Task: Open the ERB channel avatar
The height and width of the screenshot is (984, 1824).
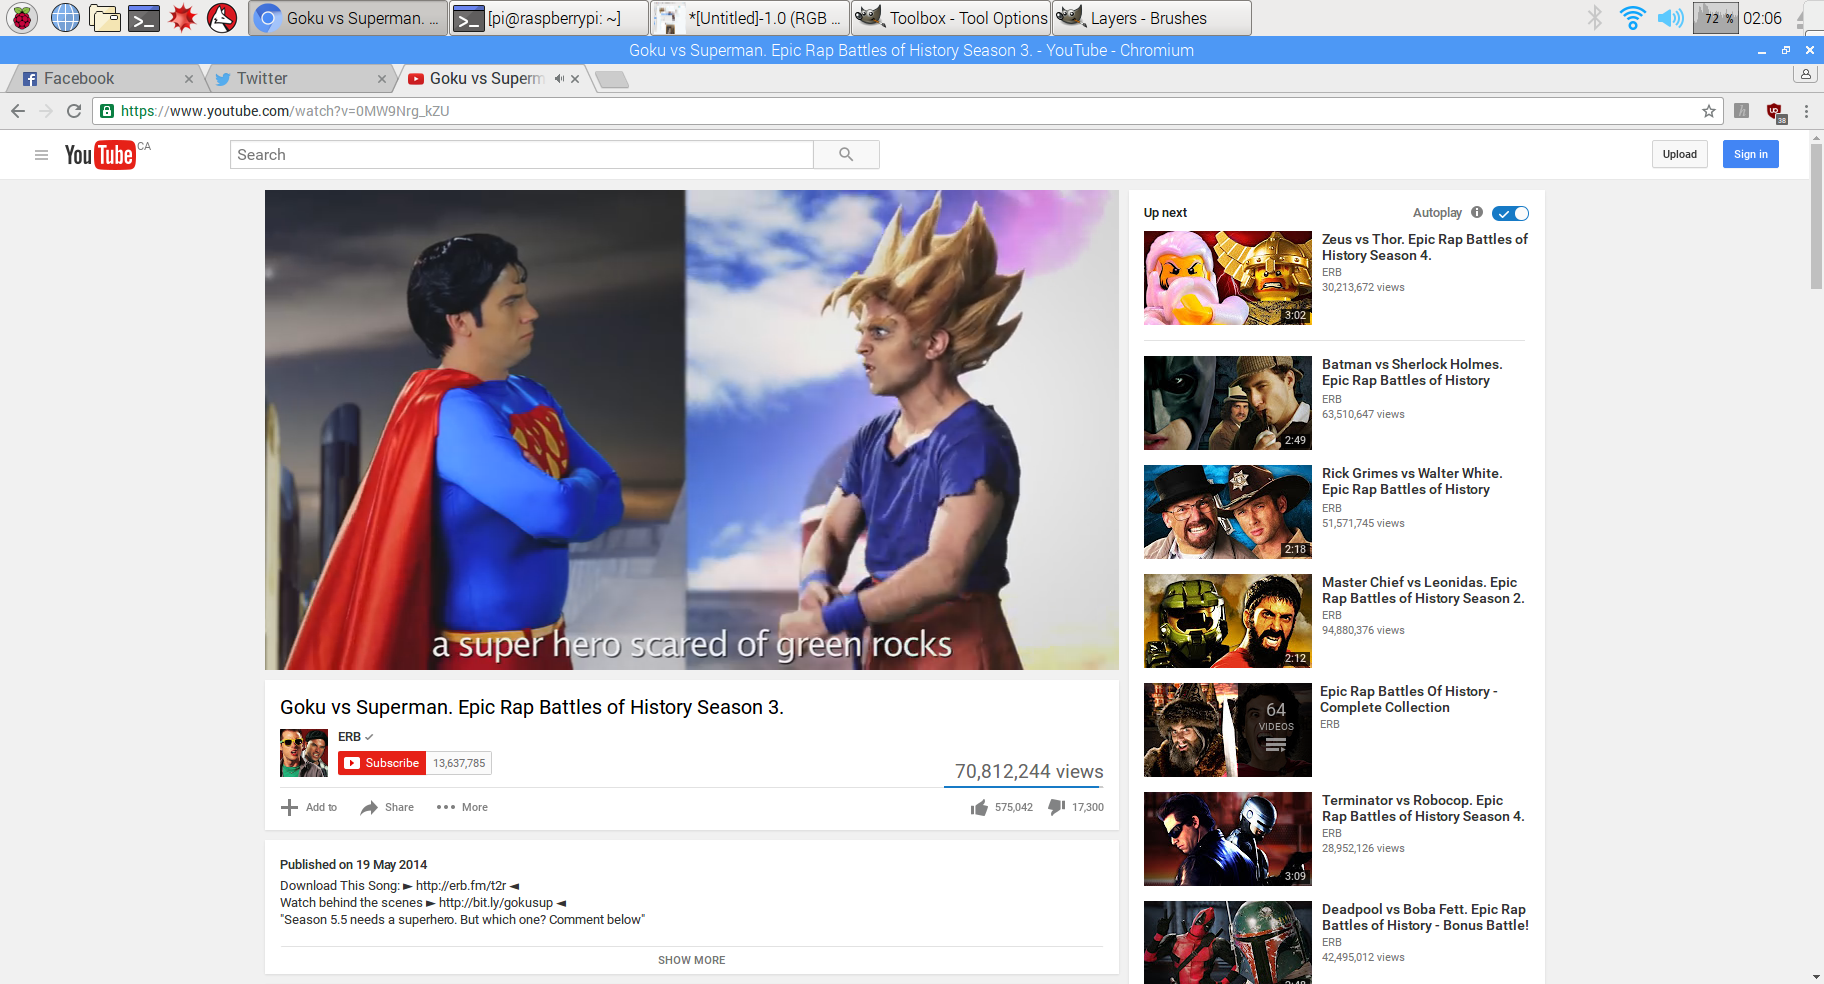Action: tap(304, 753)
